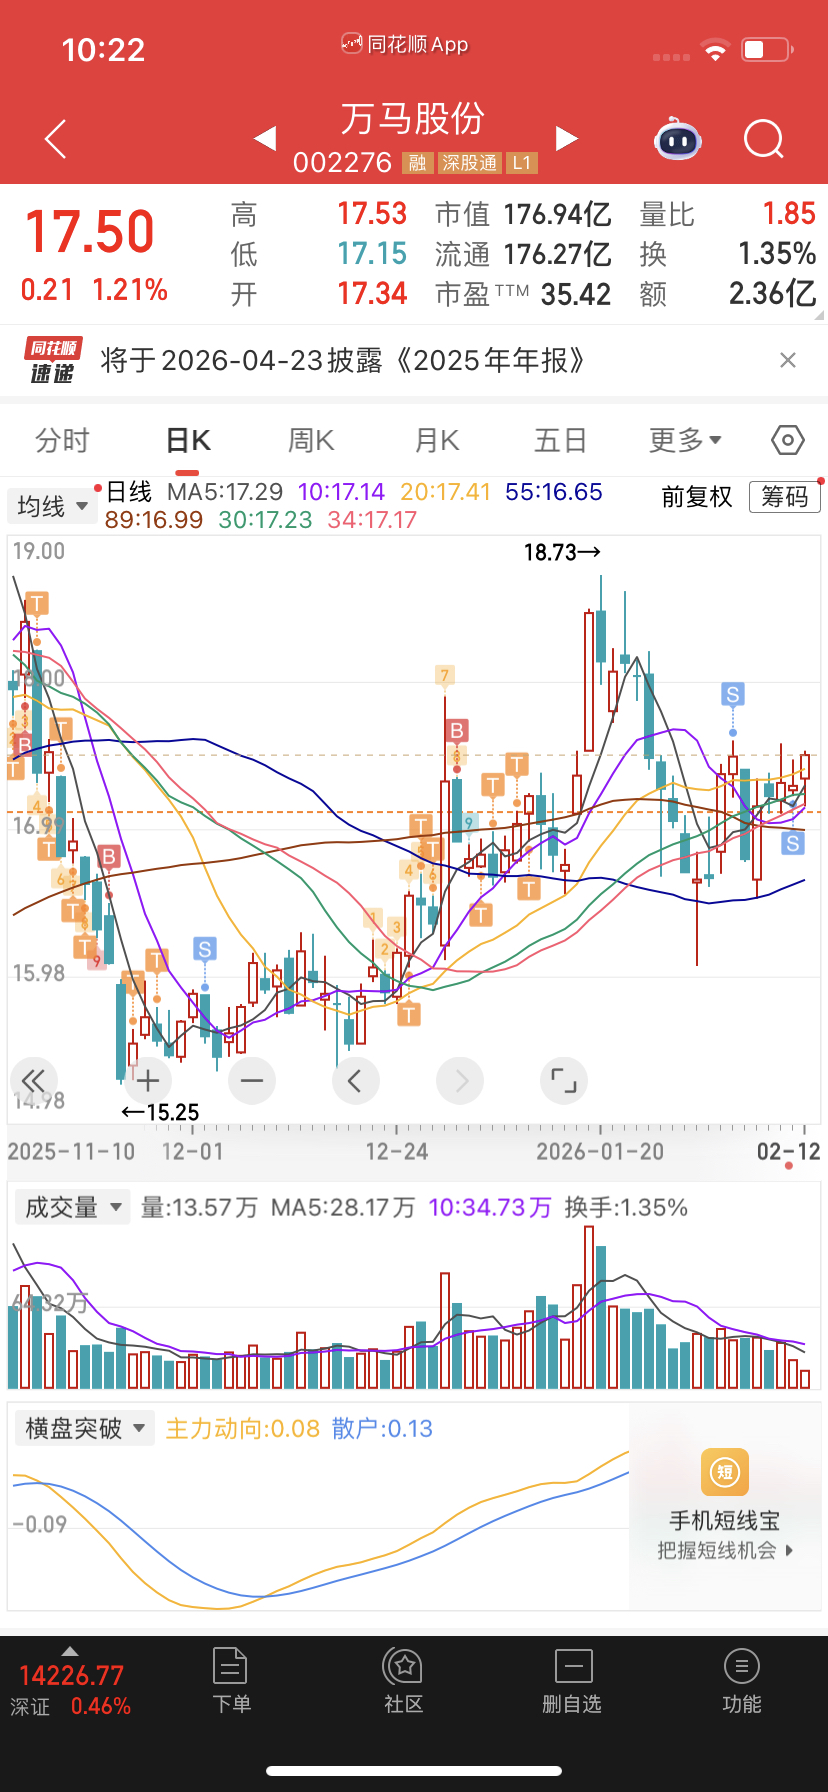Tap the 融 margin trading badge
Image resolution: width=828 pixels, height=1792 pixels.
417,163
